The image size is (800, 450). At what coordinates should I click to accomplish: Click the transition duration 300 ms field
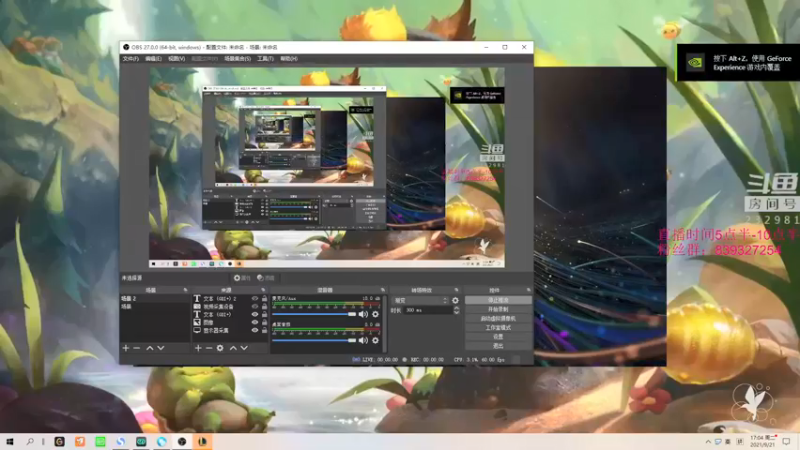[x=428, y=310]
